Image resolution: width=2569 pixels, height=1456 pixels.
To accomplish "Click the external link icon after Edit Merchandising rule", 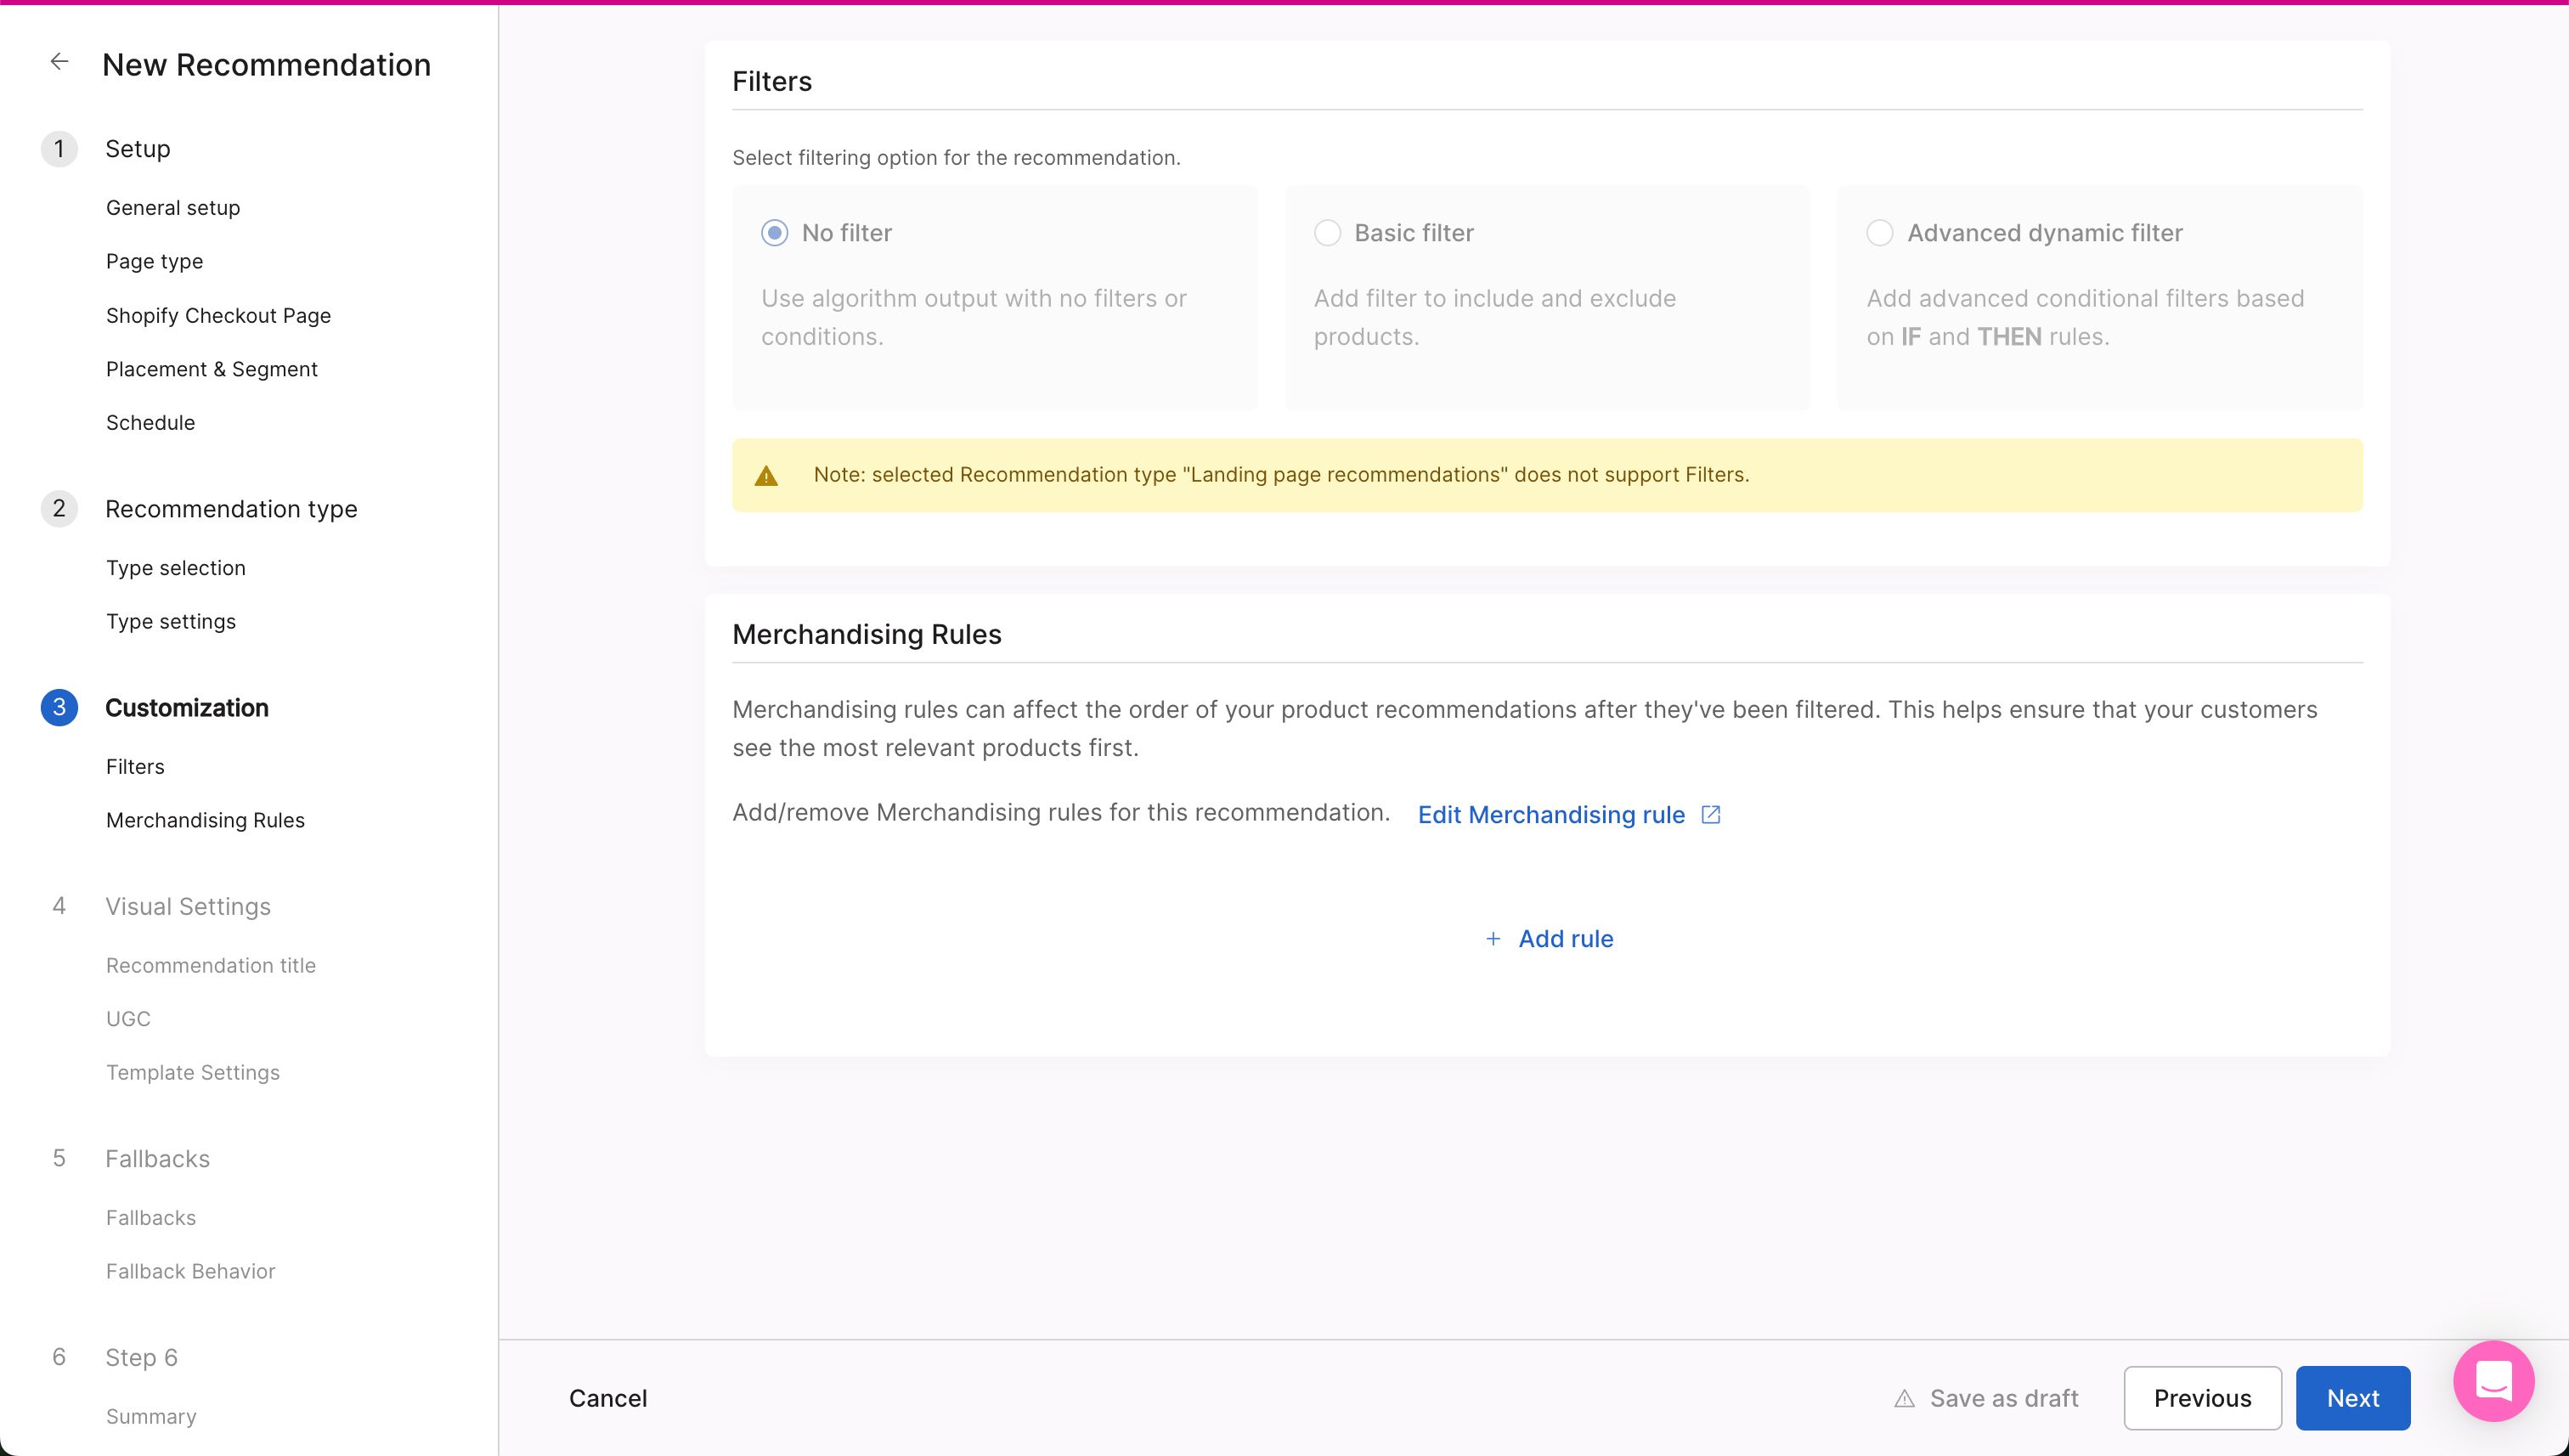I will (1711, 815).
